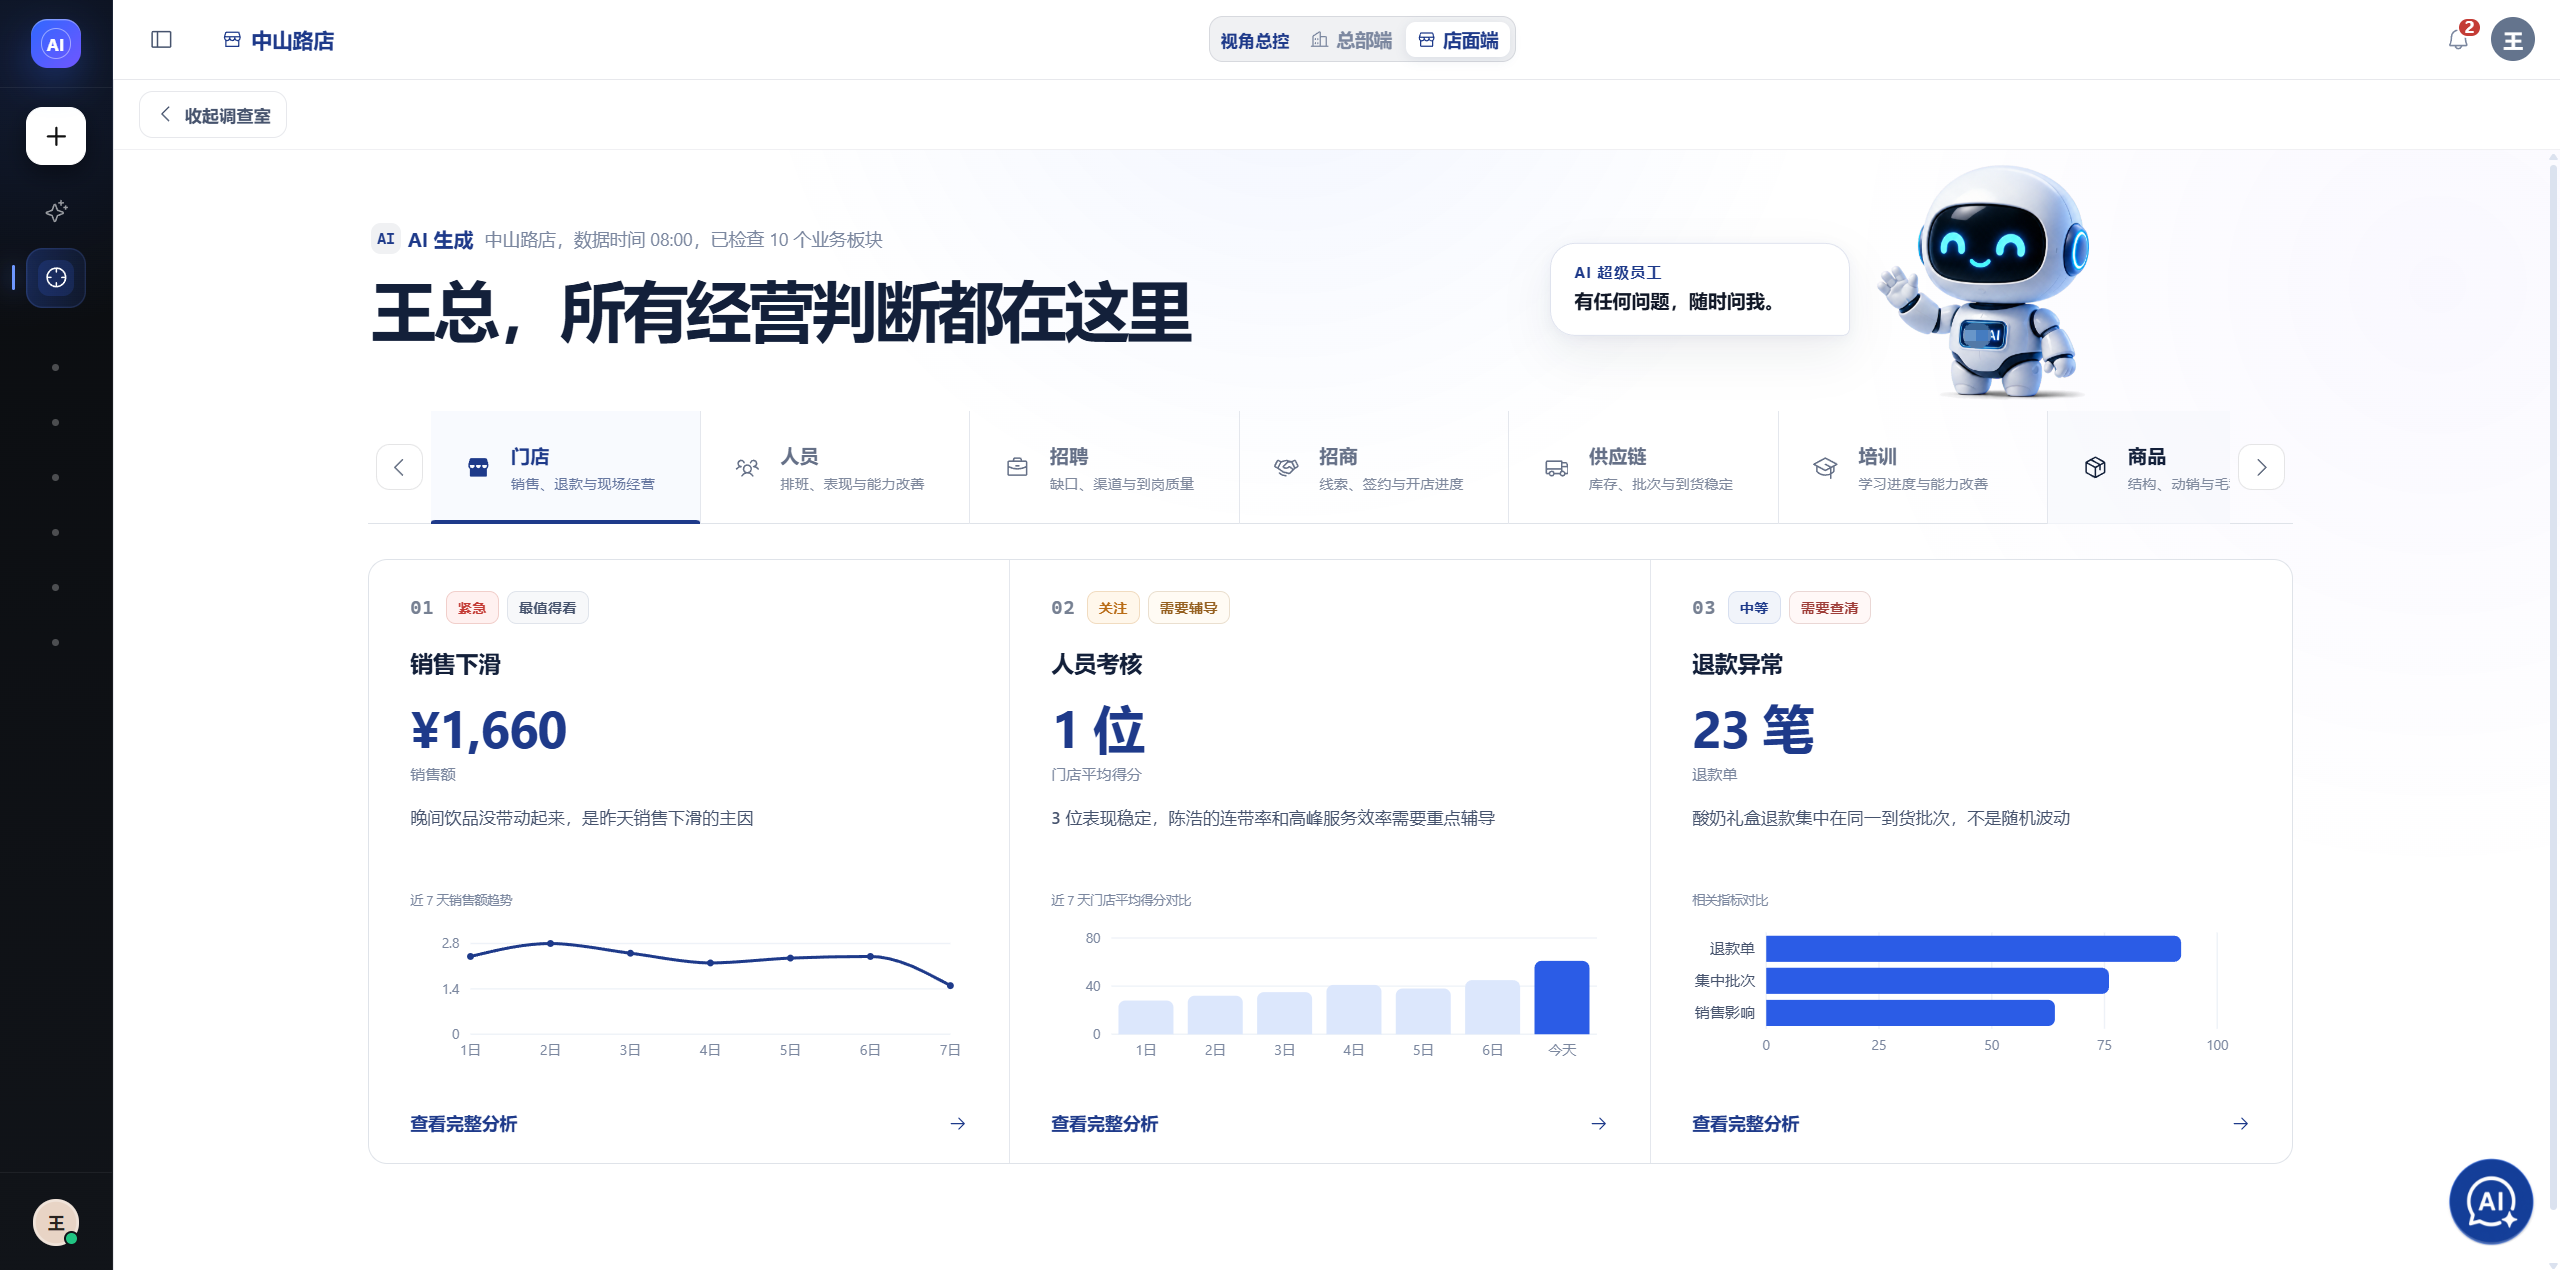
Task: Click the 6日 bar in the score chart
Action: (x=1492, y=1007)
